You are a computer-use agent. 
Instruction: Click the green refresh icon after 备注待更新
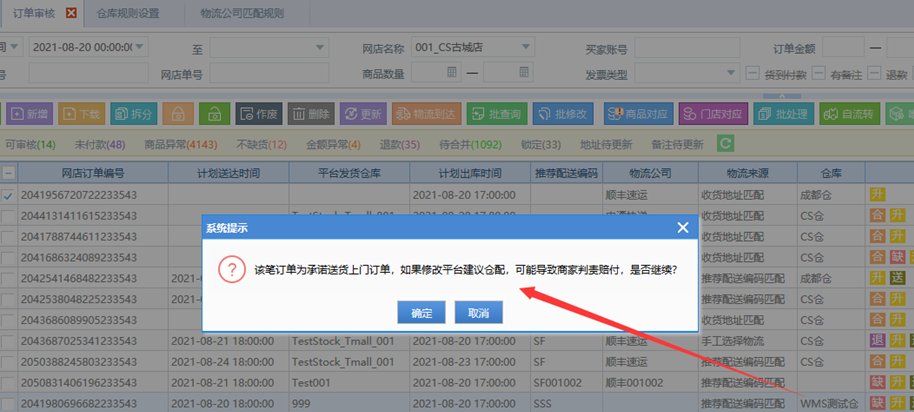point(725,144)
